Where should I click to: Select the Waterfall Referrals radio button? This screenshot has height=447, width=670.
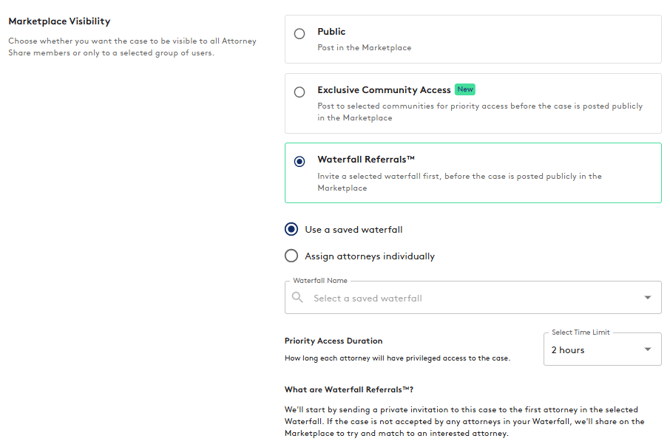[x=299, y=161]
